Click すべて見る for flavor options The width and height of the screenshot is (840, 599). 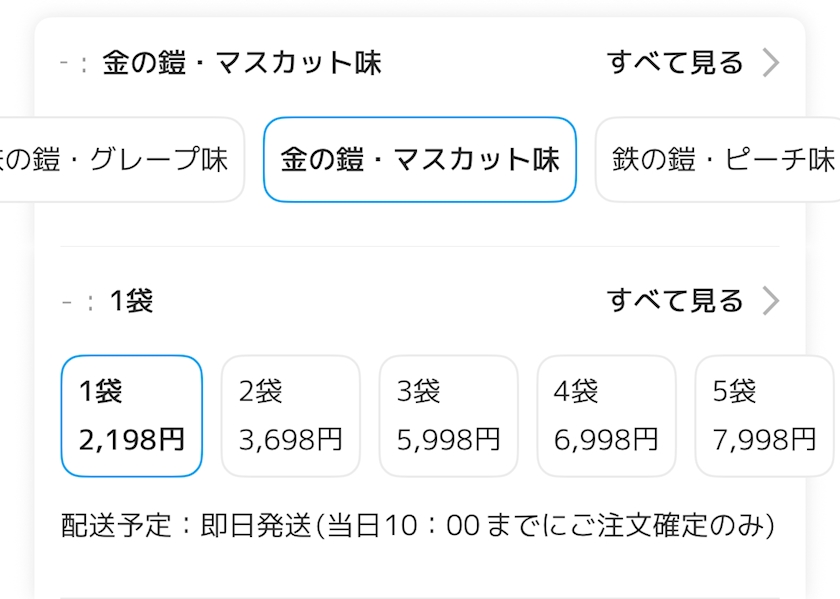(x=675, y=63)
